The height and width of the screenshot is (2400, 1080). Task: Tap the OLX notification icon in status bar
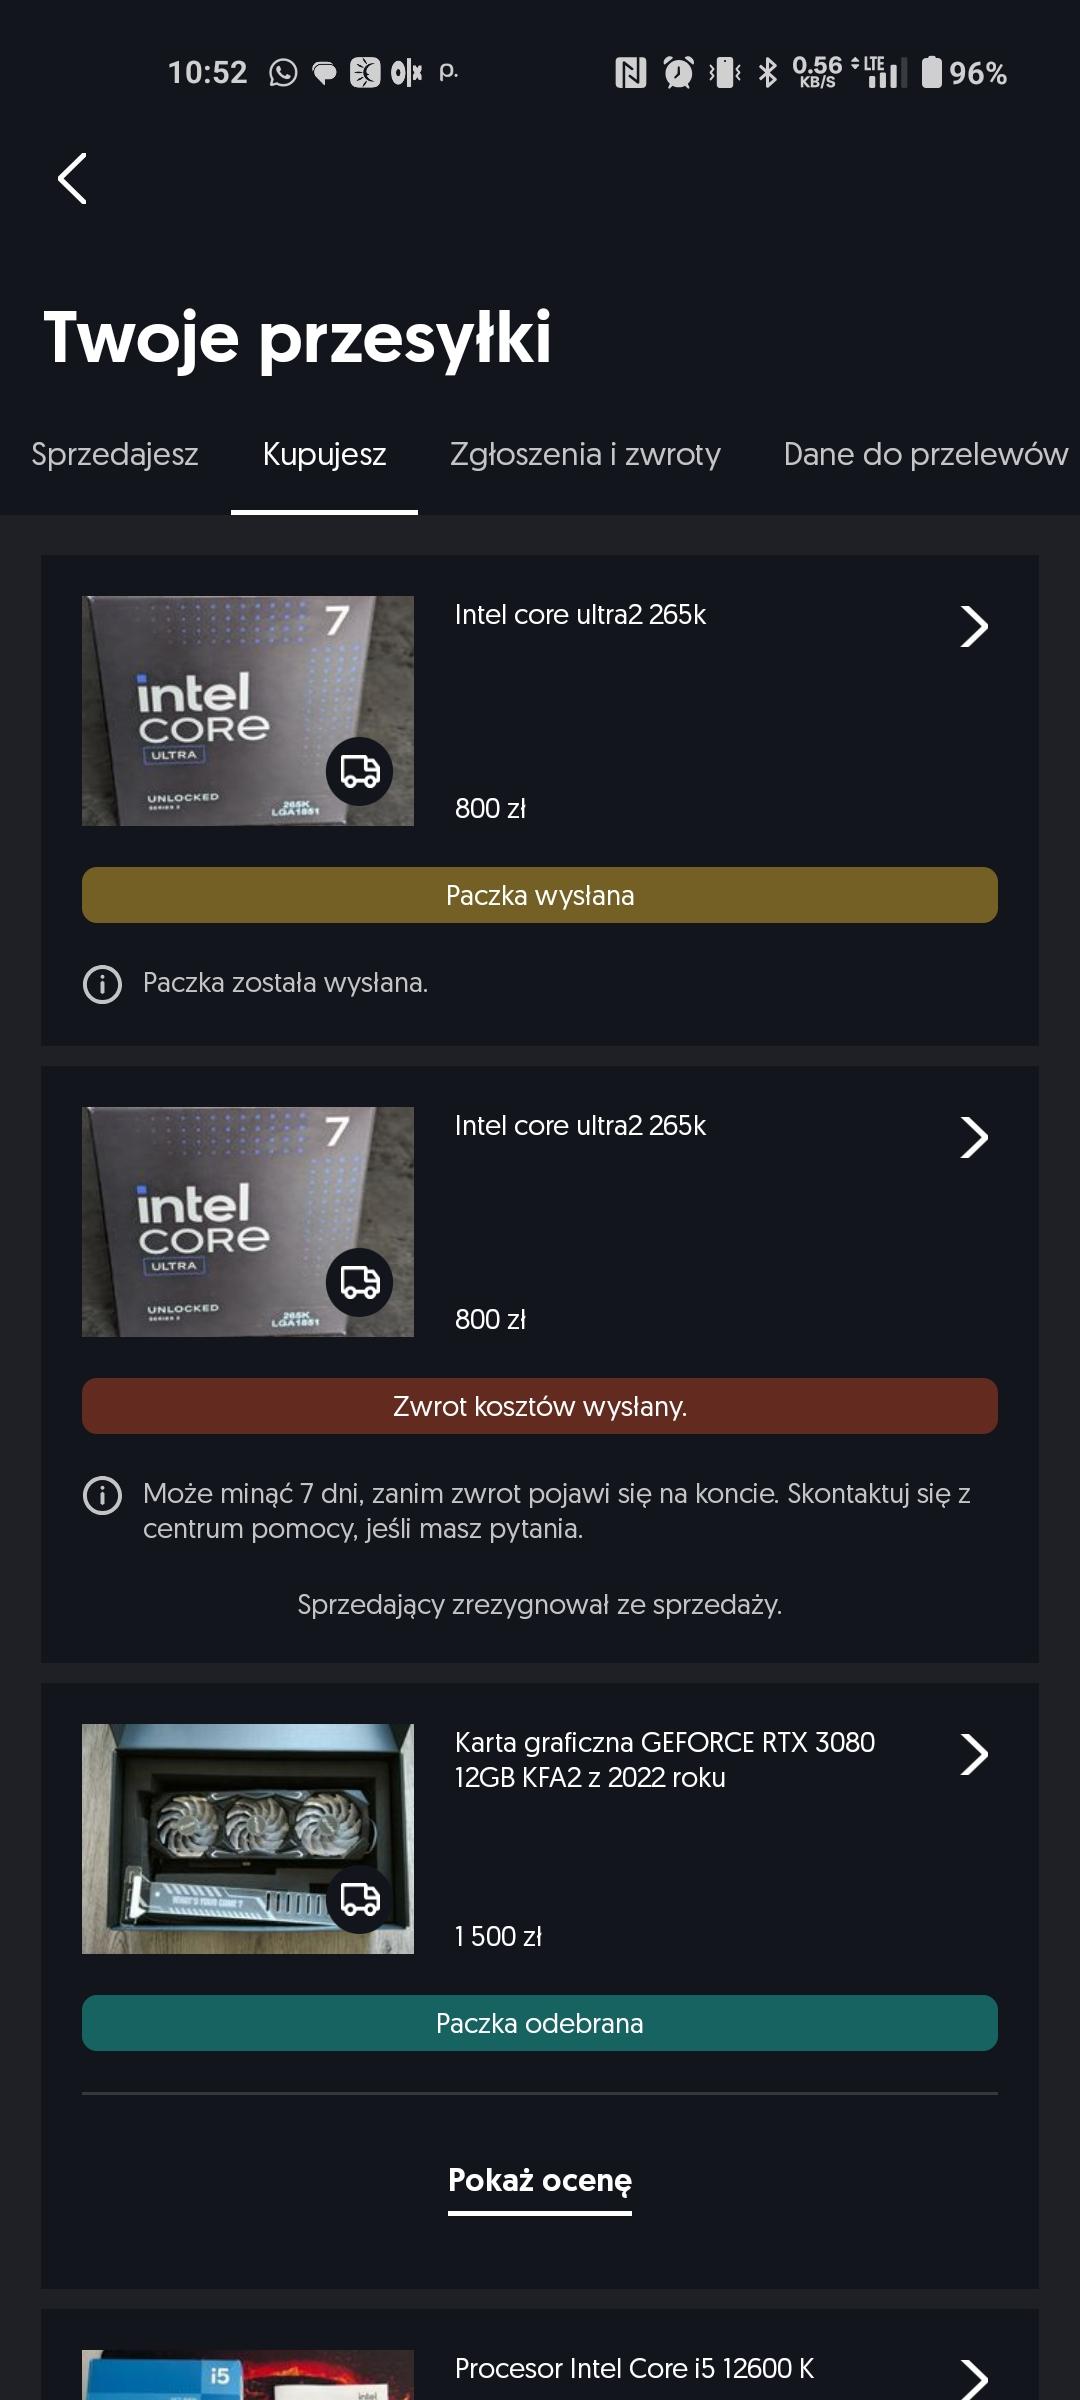tap(406, 73)
